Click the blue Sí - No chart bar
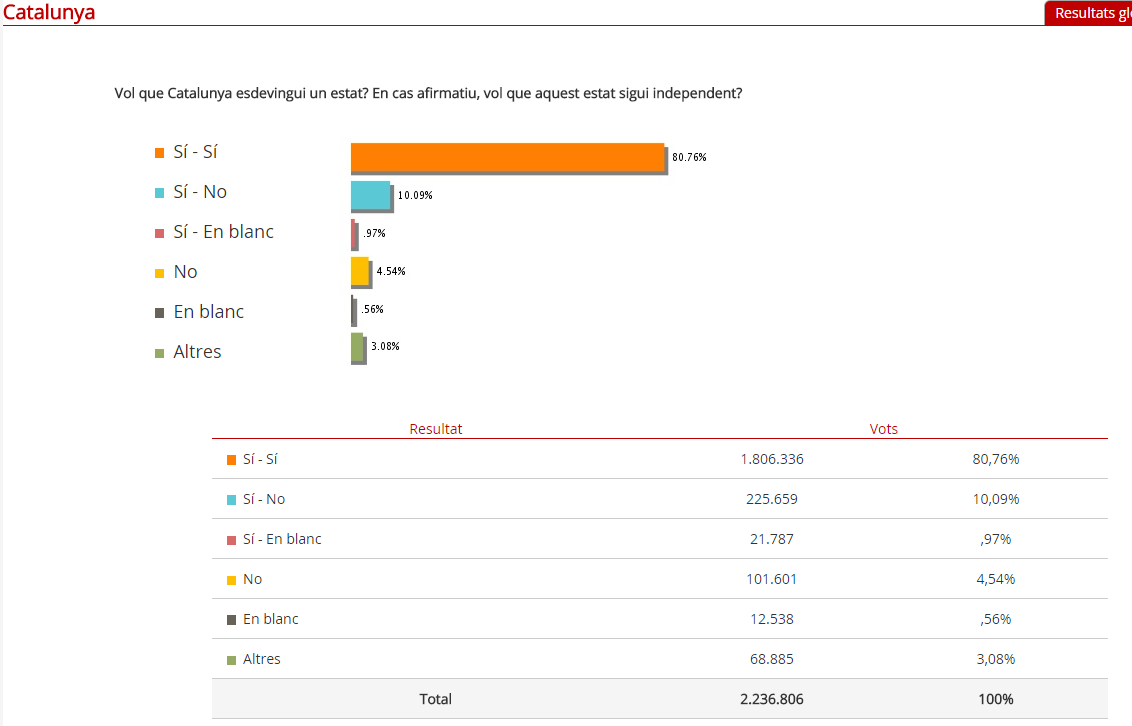Screen dimensions: 1132x726 (370, 195)
